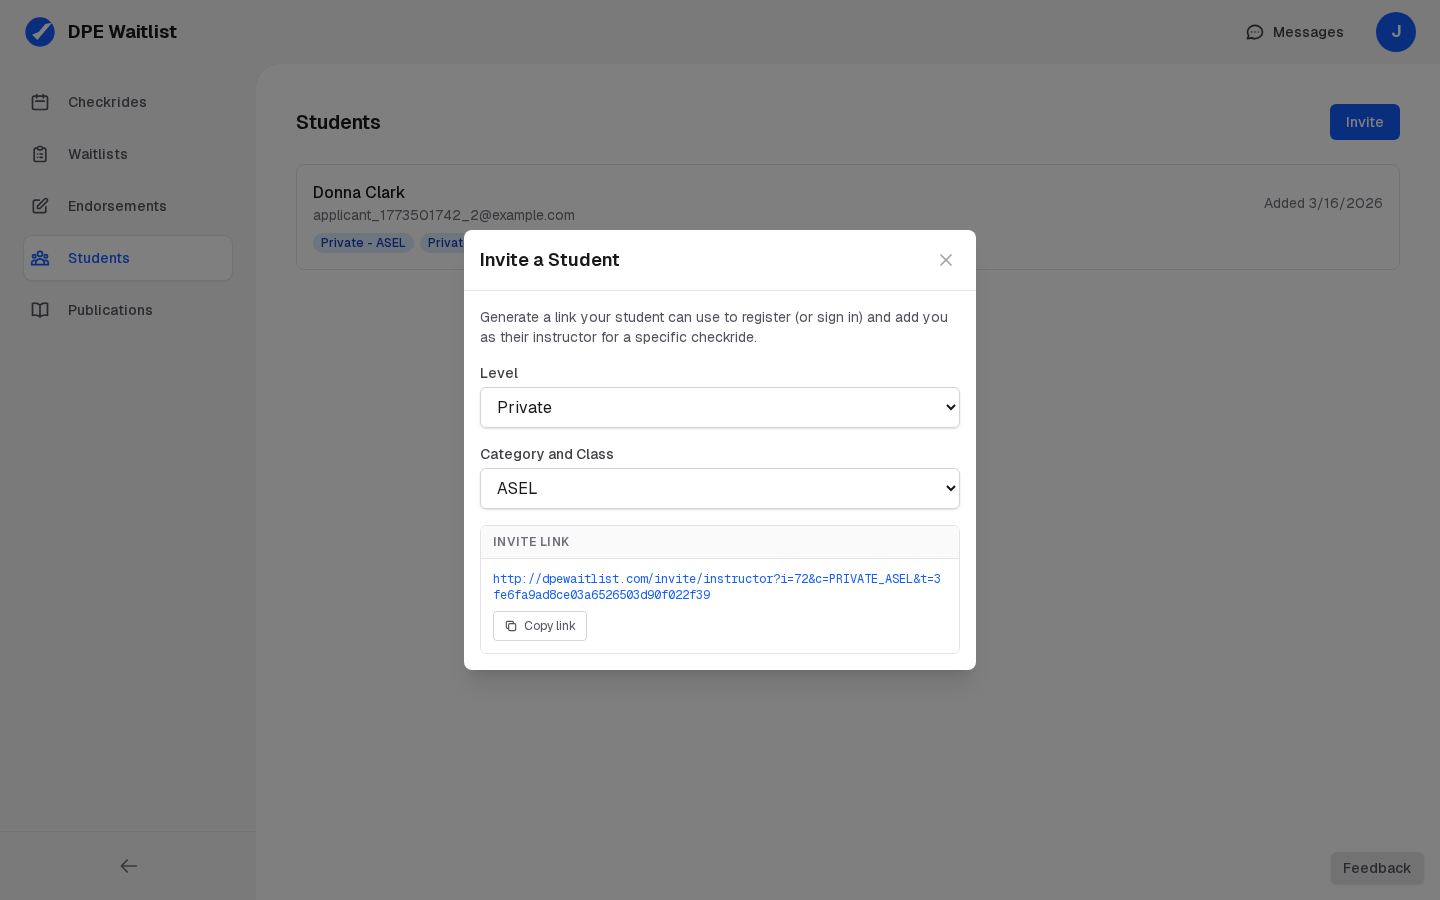Click the Students people icon

[40, 258]
